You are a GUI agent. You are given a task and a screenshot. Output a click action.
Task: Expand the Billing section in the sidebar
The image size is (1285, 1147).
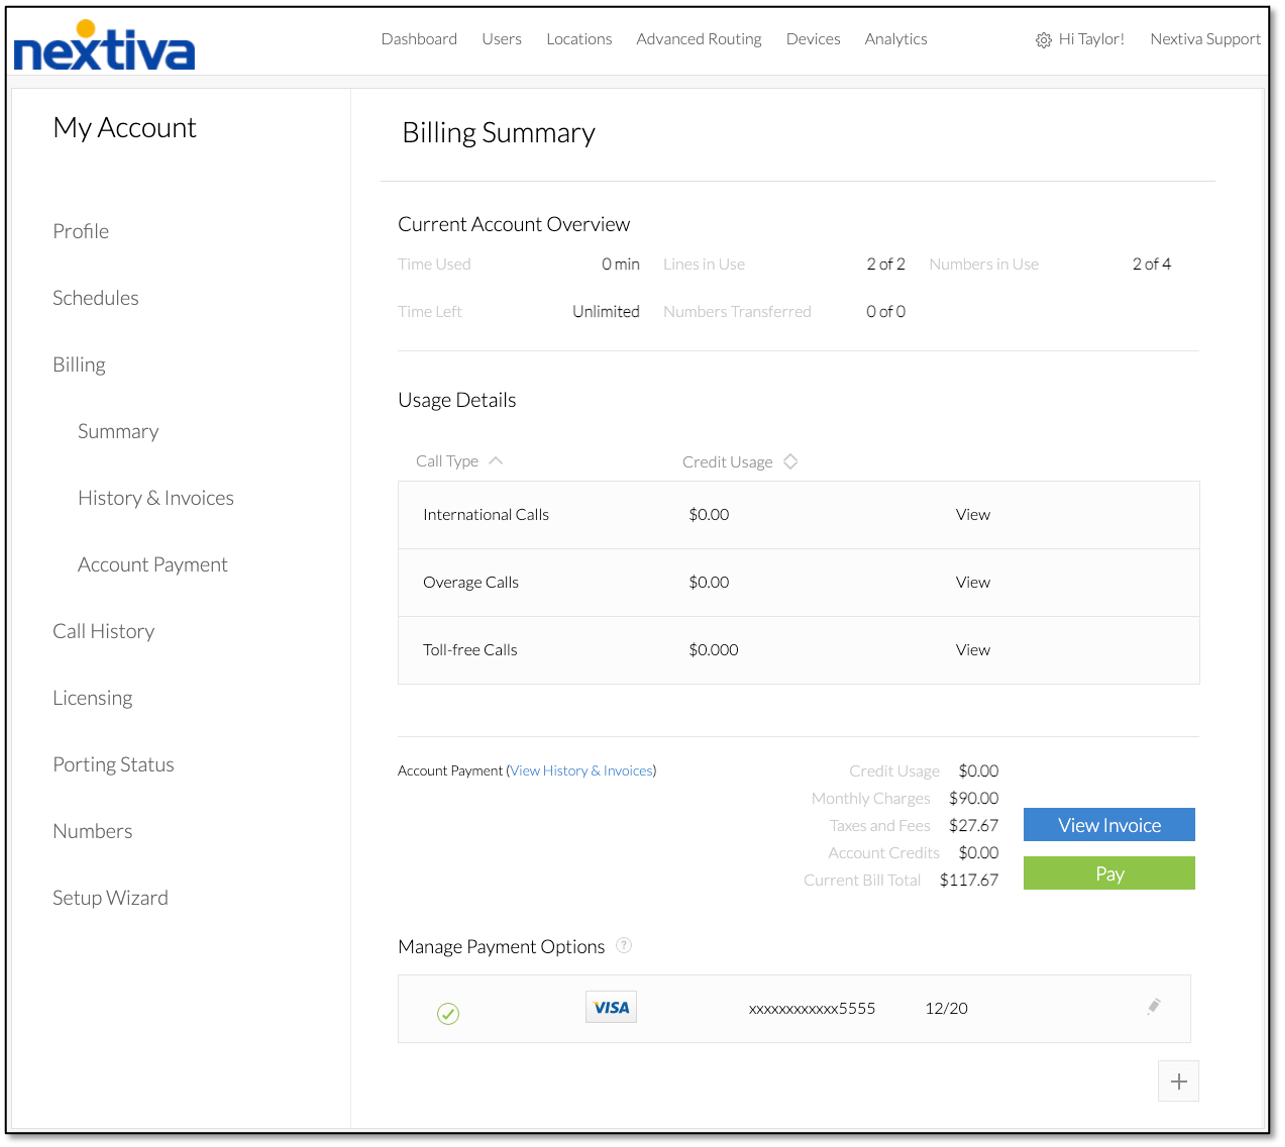click(x=79, y=365)
